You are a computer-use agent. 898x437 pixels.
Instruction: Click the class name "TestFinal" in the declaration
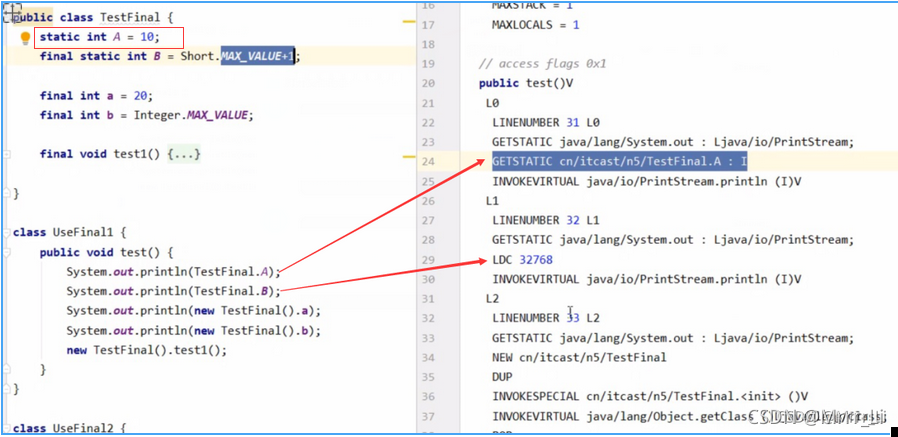pyautogui.click(x=130, y=17)
